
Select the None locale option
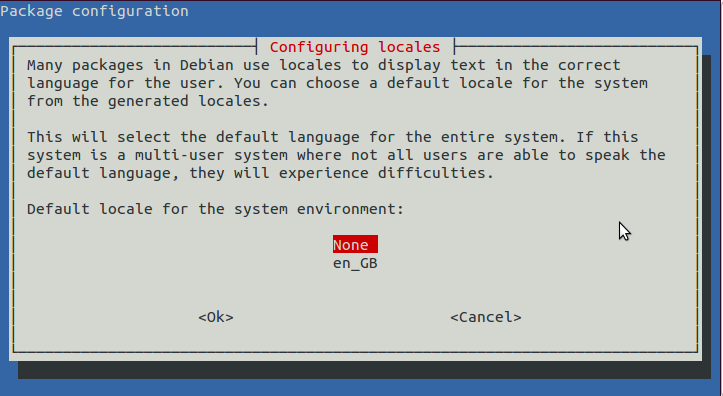point(355,244)
